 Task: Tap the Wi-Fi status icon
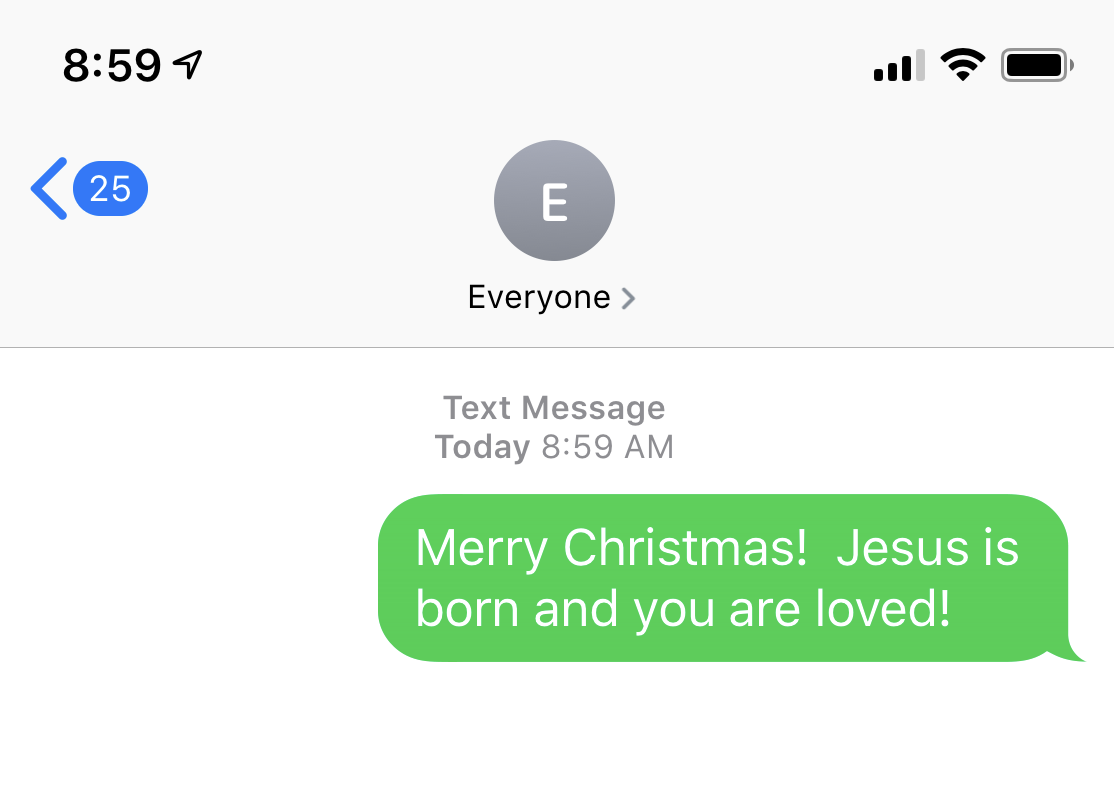[962, 66]
